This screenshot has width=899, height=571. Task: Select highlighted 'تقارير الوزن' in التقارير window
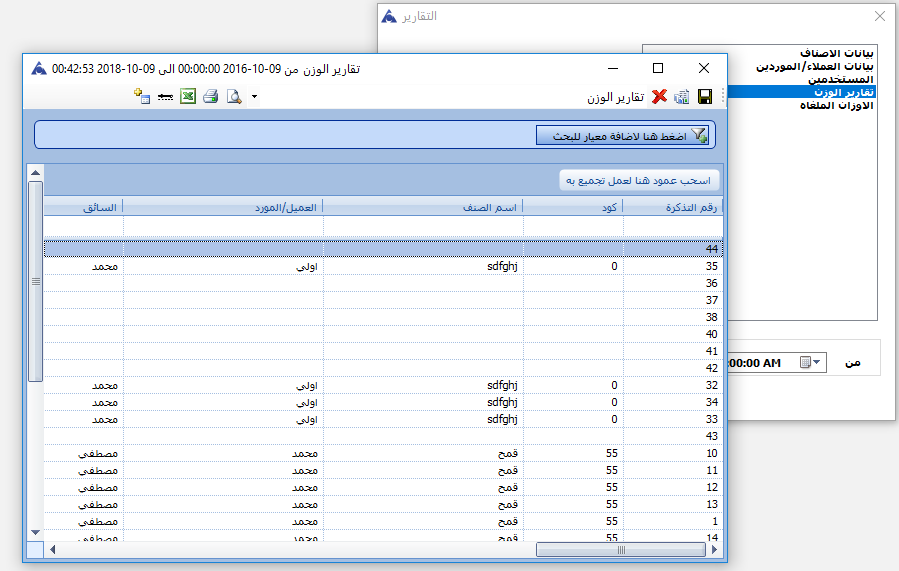pyautogui.click(x=844, y=92)
